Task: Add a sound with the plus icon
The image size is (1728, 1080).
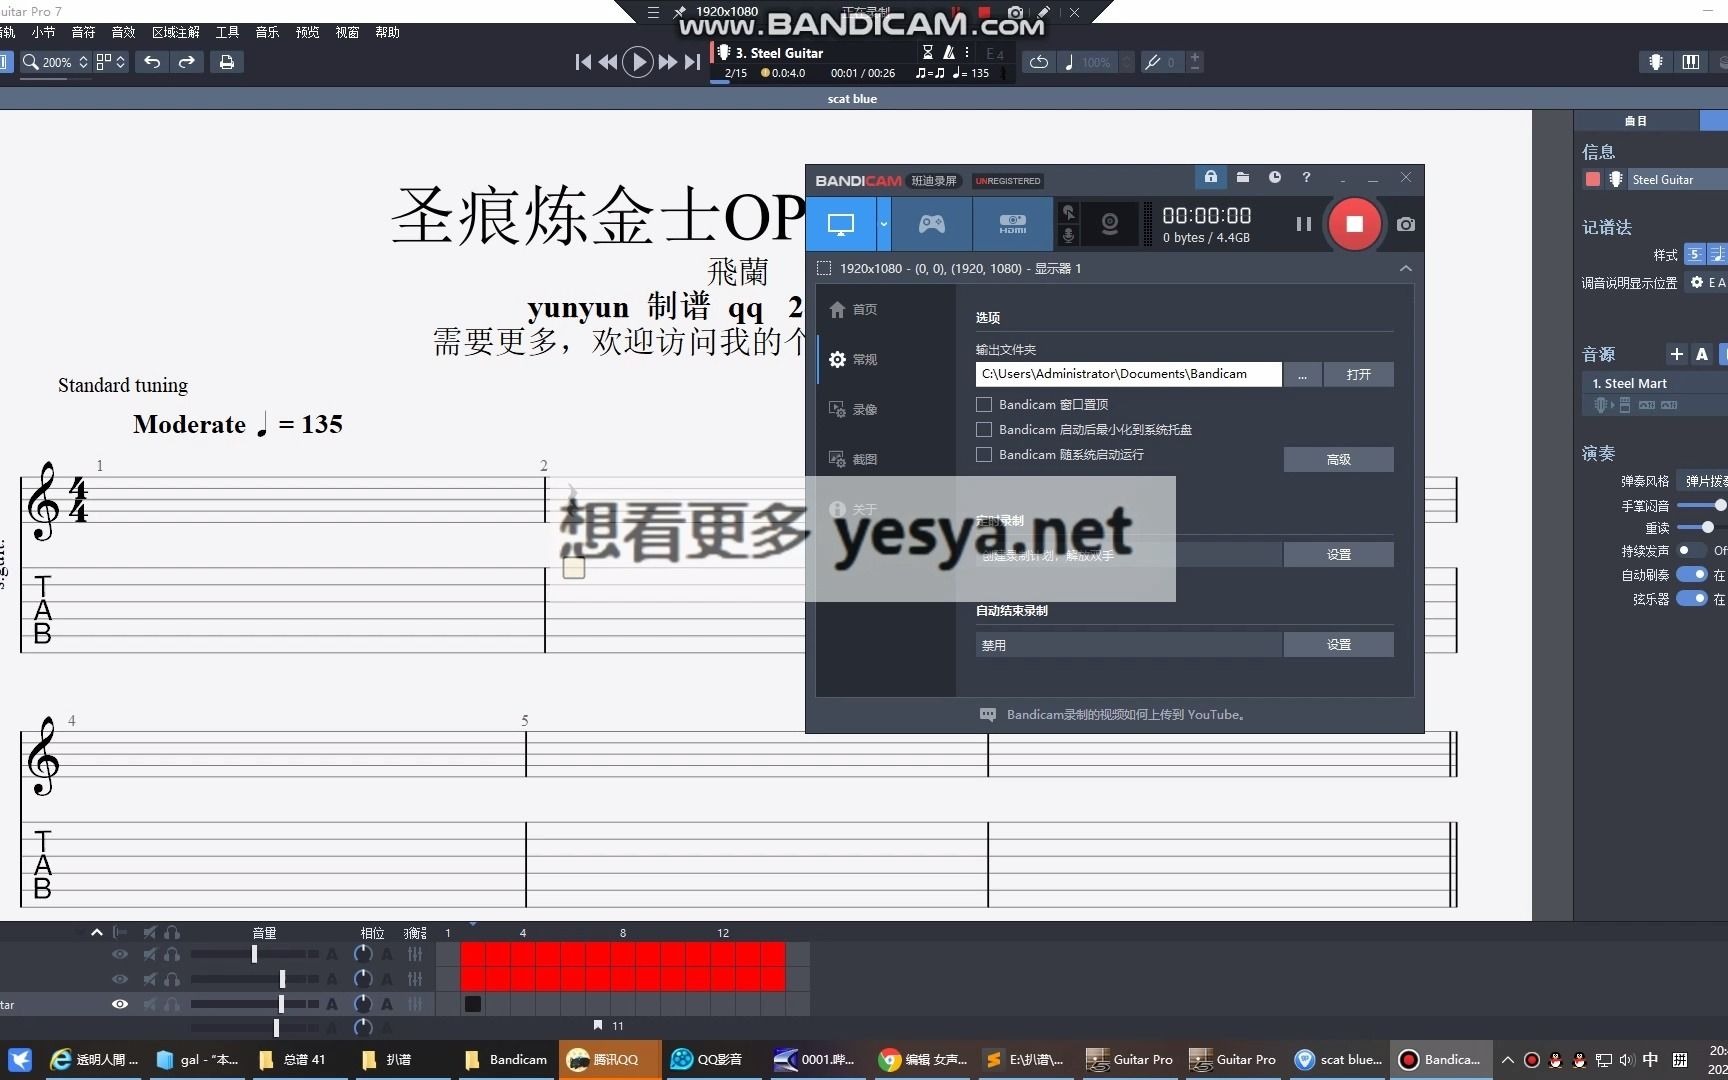Action: tap(1677, 354)
